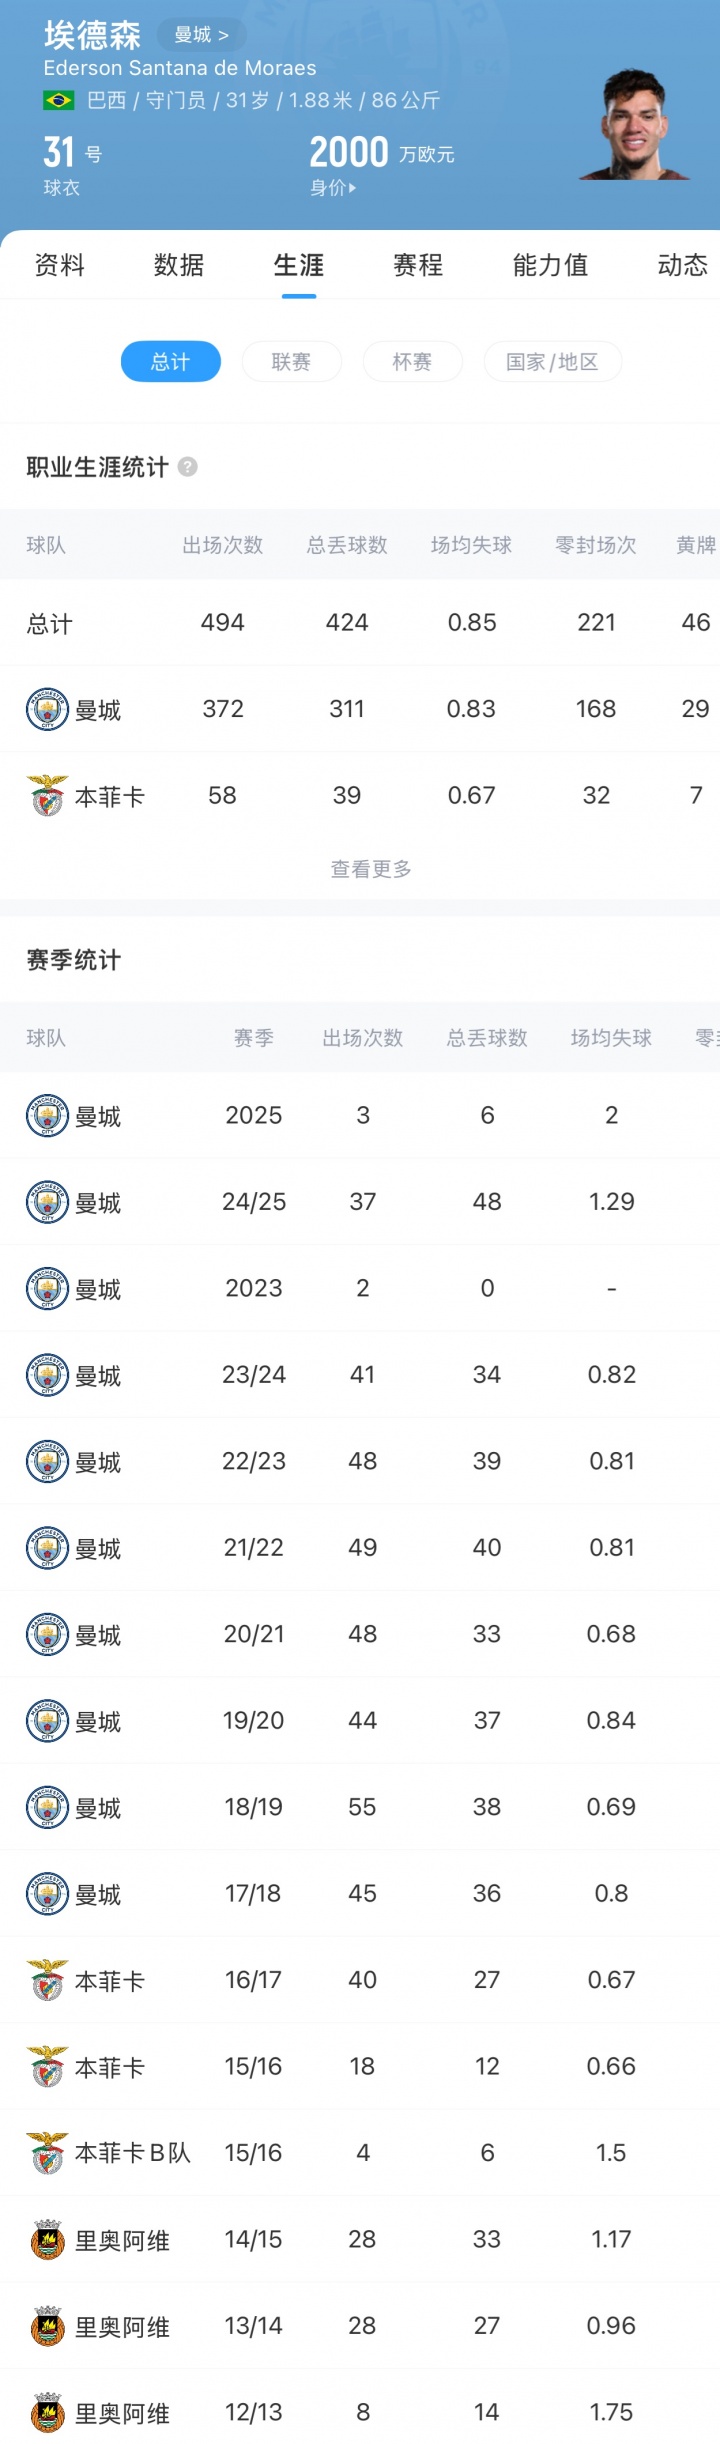The width and height of the screenshot is (720, 2444).
Task: Tap the Rio Ave crest for season 14/15
Action: tap(47, 2240)
